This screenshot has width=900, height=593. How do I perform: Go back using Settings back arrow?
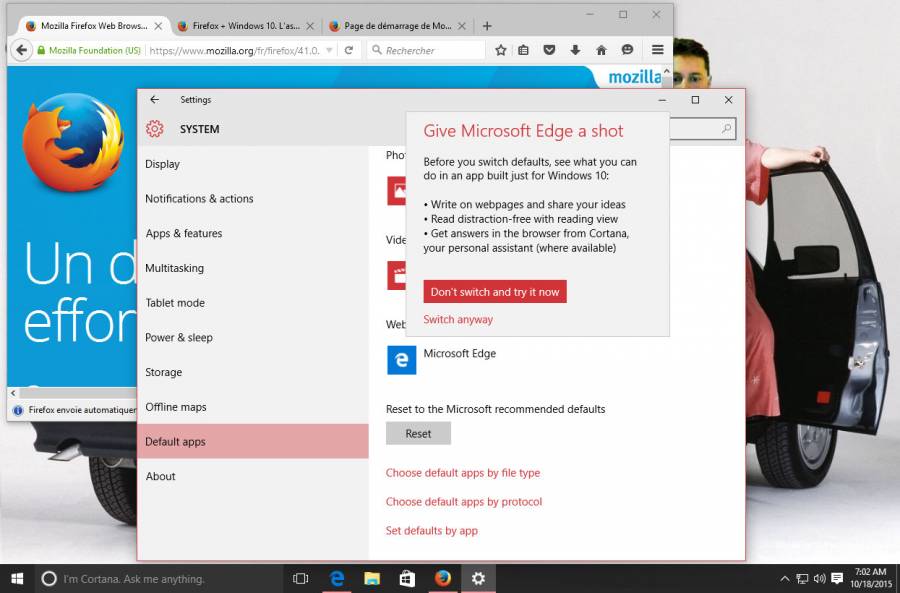pyautogui.click(x=154, y=100)
